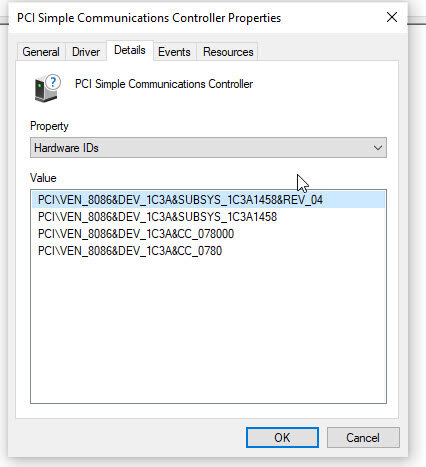Select the hardware ID ending in CC_0780
Viewport: 426px width, 467px height.
tap(130, 251)
